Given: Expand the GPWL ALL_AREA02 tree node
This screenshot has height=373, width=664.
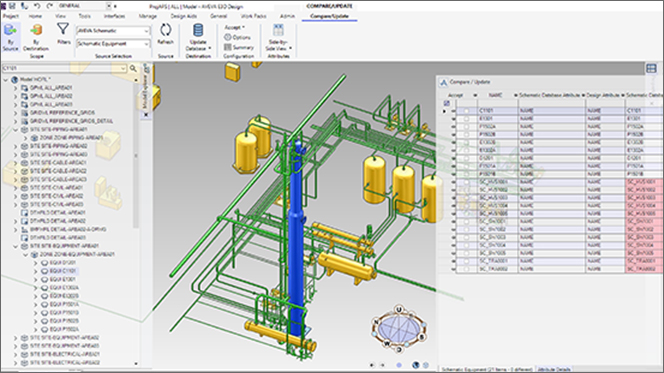Looking at the screenshot, I should [x=16, y=96].
